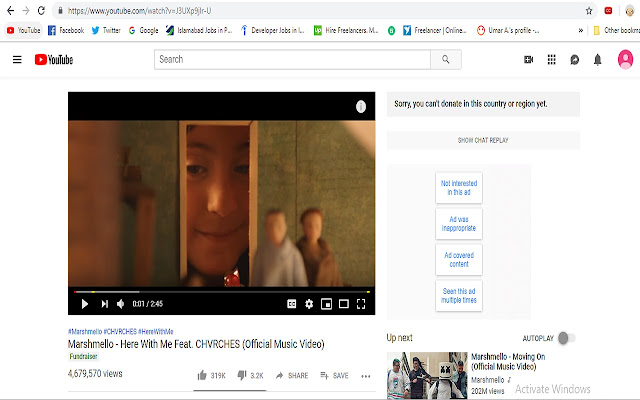The width and height of the screenshot is (640, 400).
Task: Open Marshmello - Moving On title
Action: [x=508, y=361]
